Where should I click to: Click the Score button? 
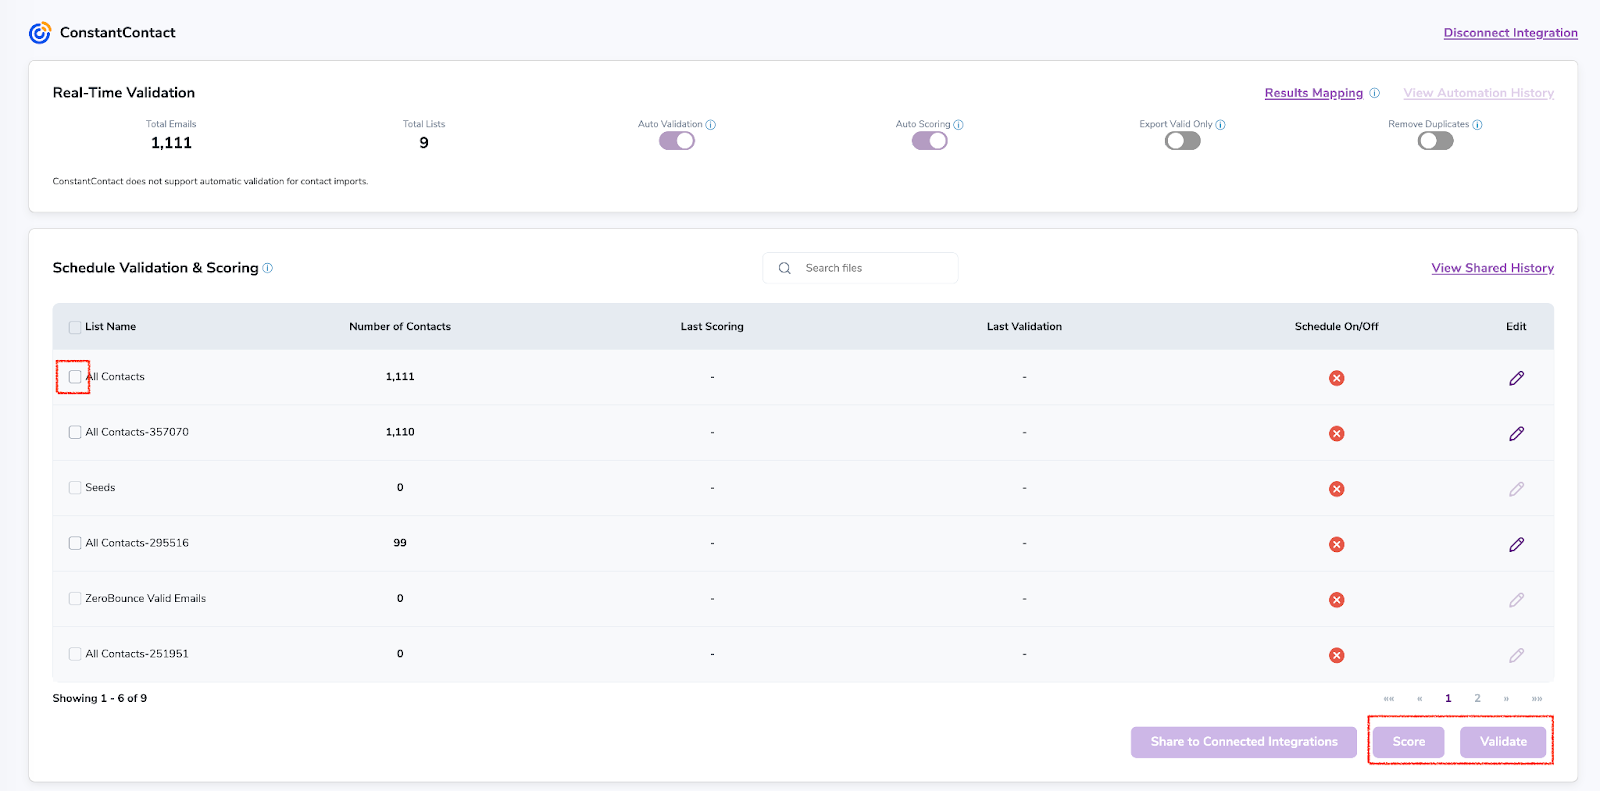click(1408, 742)
